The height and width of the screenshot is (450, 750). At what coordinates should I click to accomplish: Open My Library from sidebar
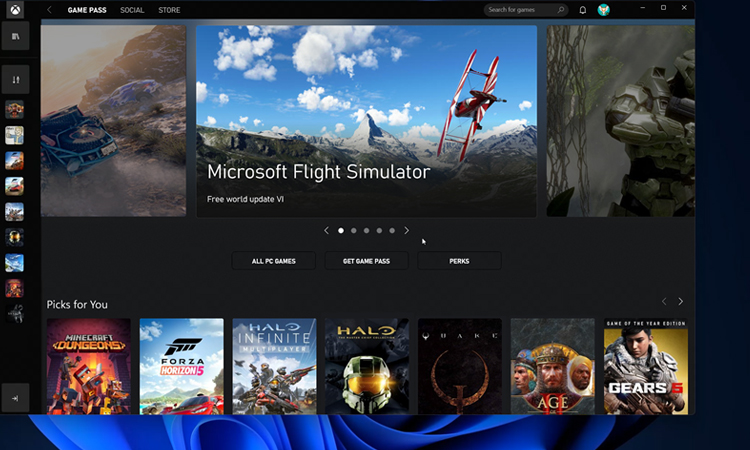pyautogui.click(x=15, y=37)
